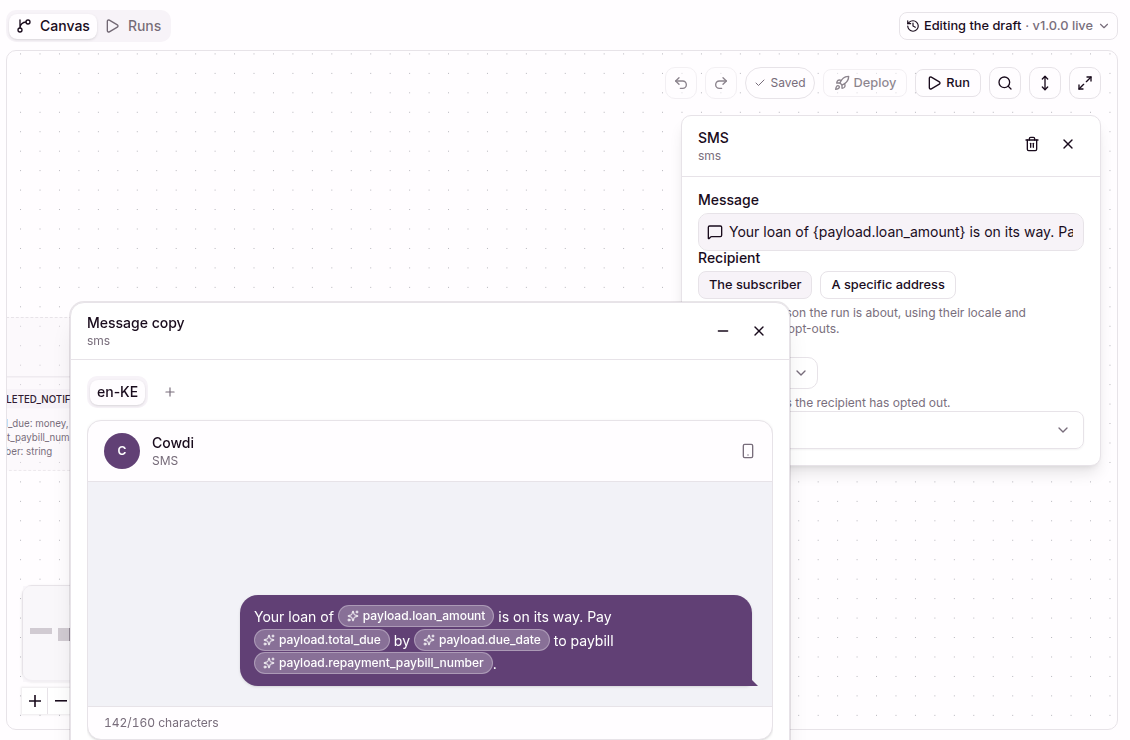Add a new locale tab
Image resolution: width=1130 pixels, height=740 pixels.
pos(170,392)
